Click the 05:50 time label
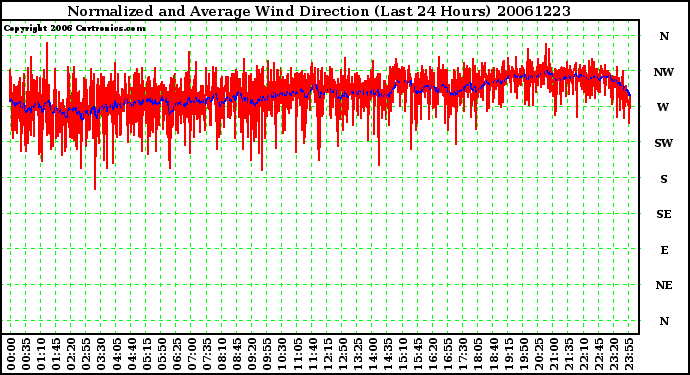This screenshot has width=690, height=375. pos(161,354)
